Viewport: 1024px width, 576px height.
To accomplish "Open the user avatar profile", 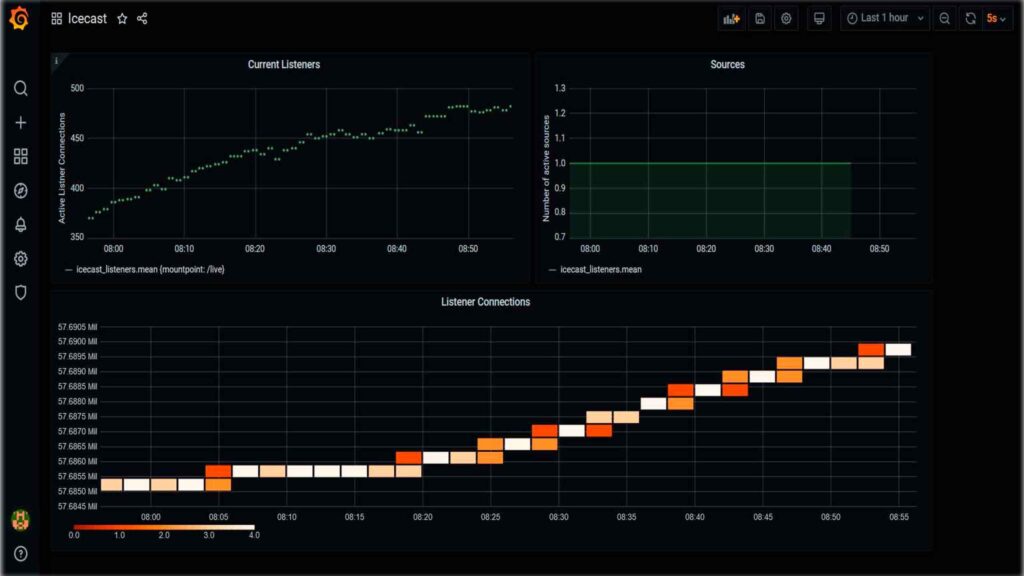I will [20, 520].
